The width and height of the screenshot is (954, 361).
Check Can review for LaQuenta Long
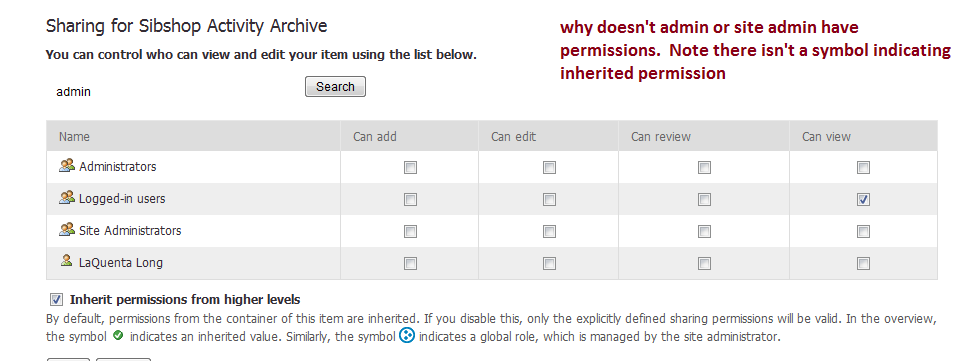pyautogui.click(x=704, y=264)
